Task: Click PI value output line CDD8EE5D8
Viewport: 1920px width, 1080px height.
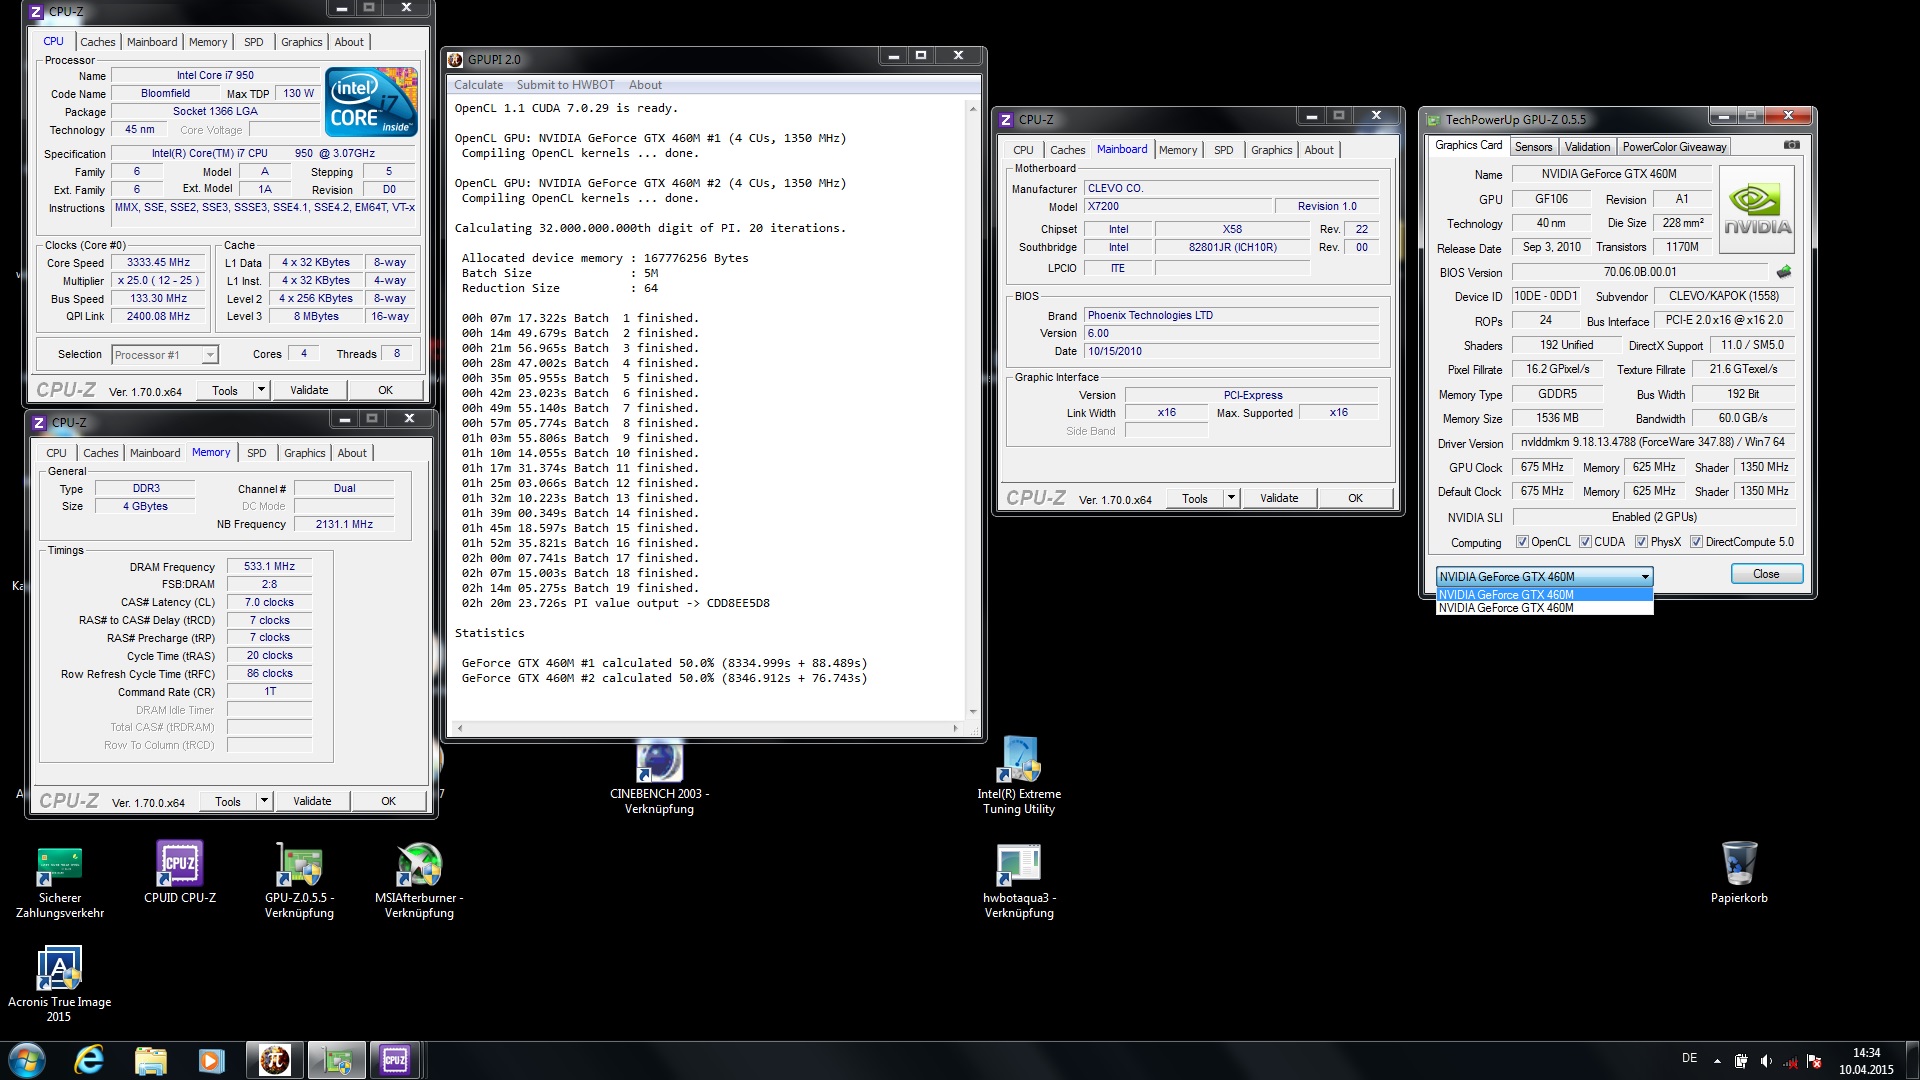Action: (x=615, y=603)
